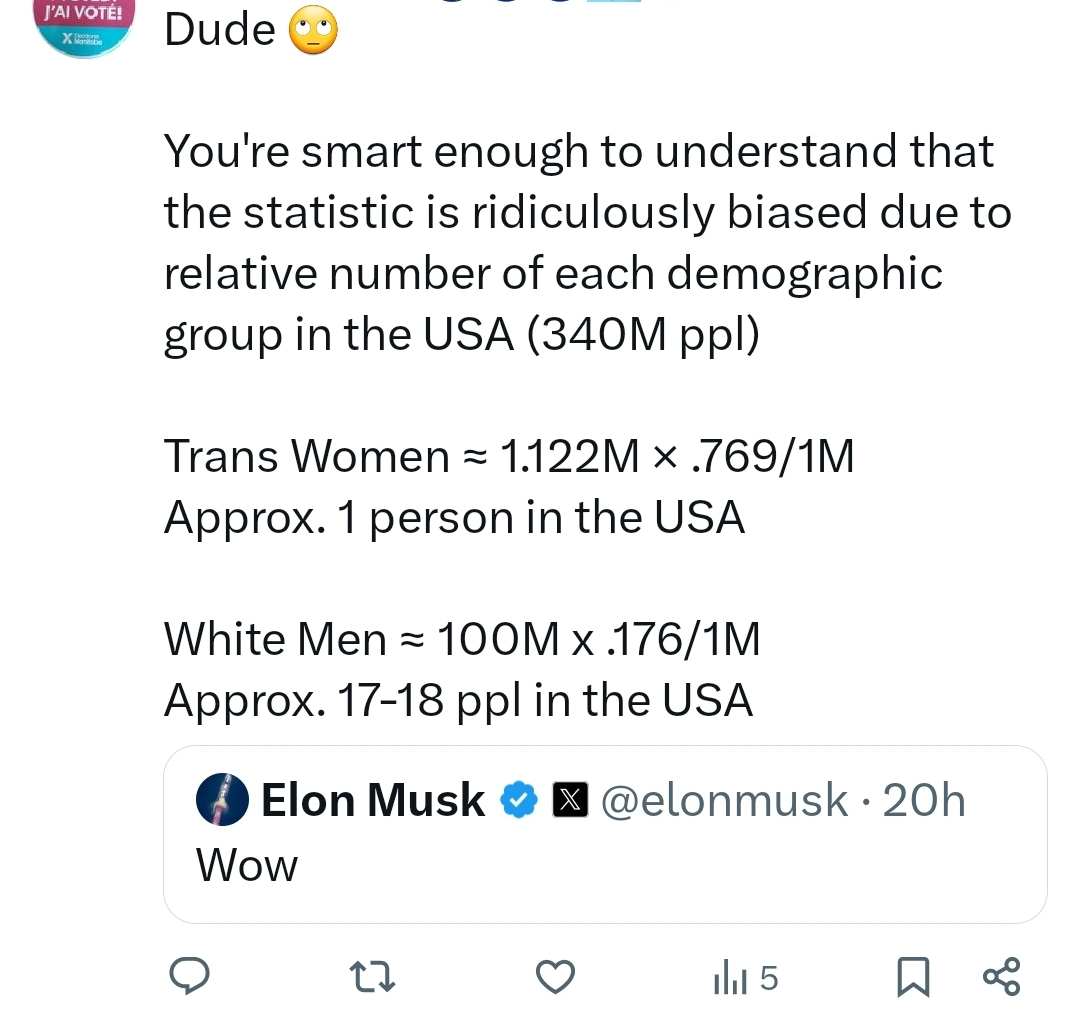1079x1026 pixels.
Task: Click the X affiliation badge beside Elon Musk
Action: [x=569, y=801]
